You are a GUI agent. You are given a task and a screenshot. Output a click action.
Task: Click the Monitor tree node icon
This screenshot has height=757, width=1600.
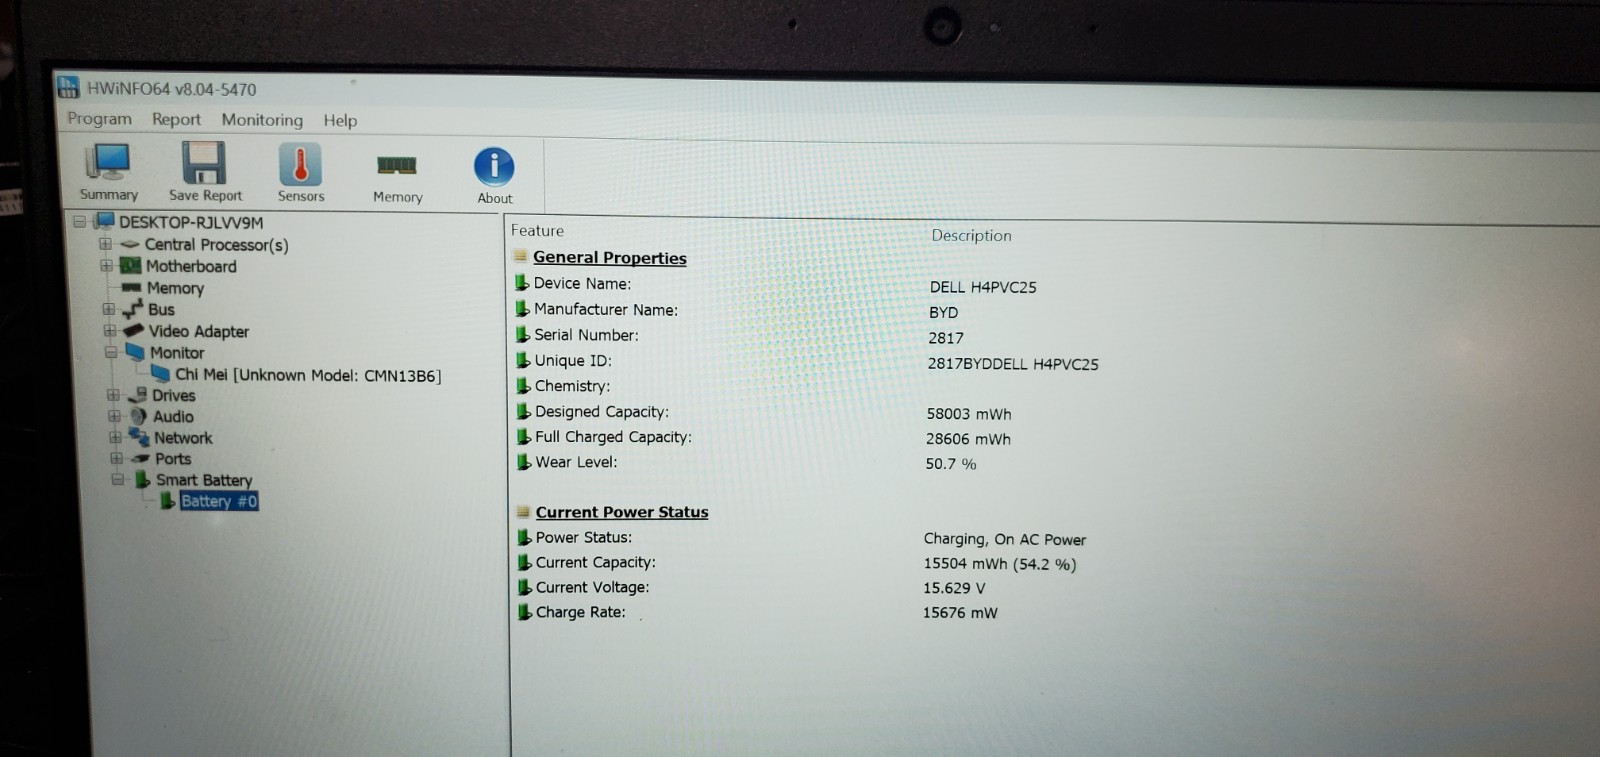click(135, 352)
